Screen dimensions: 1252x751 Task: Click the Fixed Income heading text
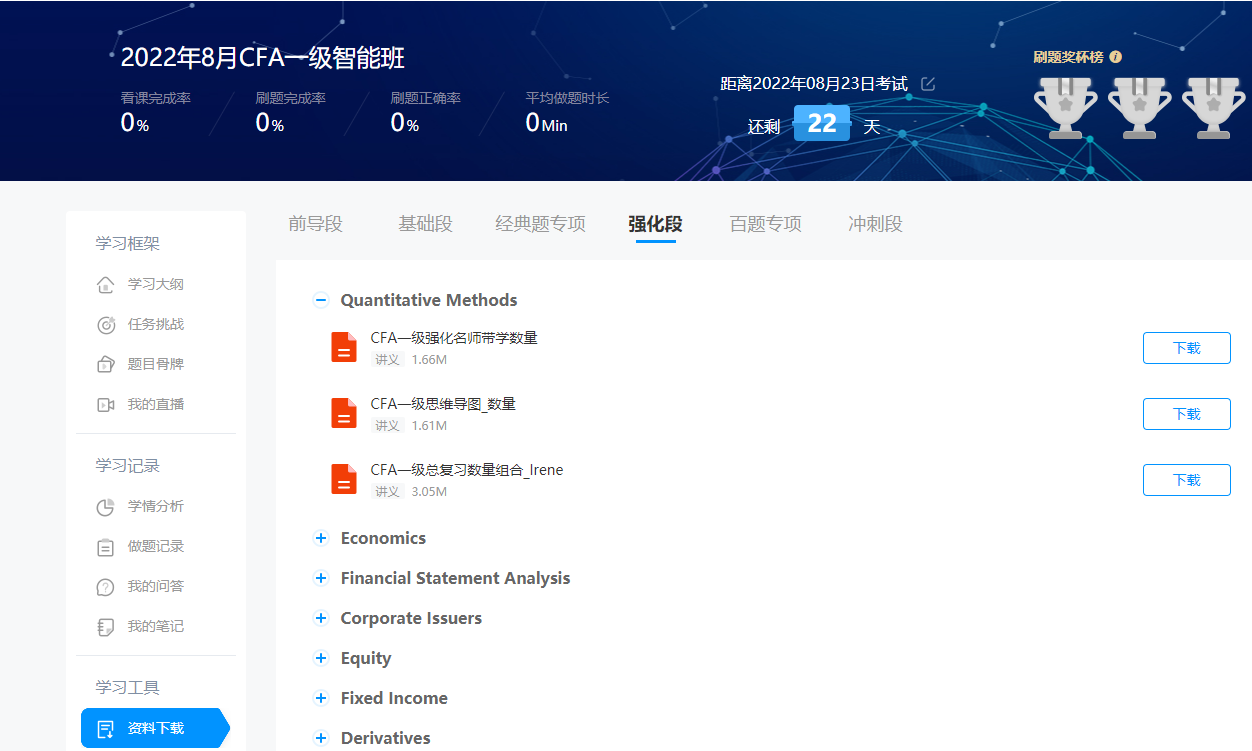(394, 698)
